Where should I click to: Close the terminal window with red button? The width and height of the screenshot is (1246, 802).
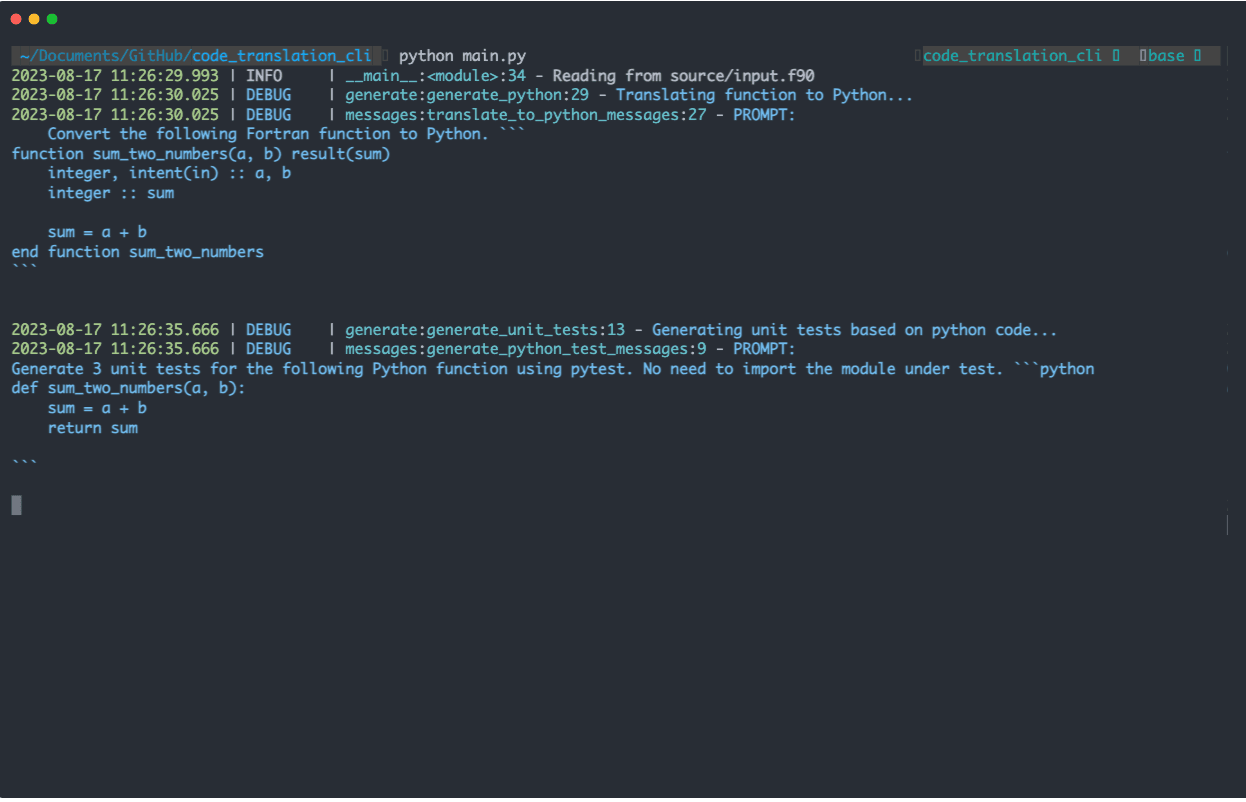[16, 19]
